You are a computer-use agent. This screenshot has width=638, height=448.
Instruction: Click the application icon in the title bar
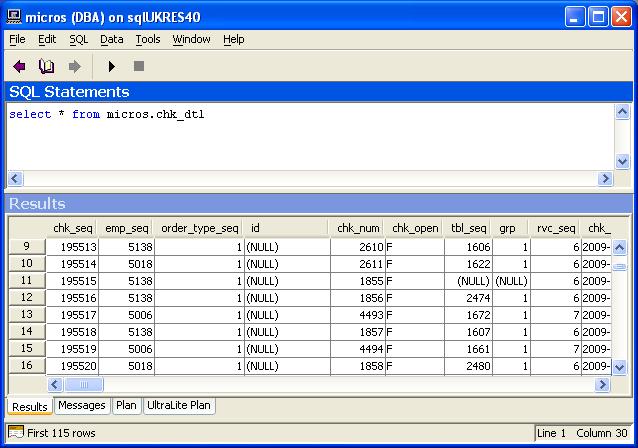point(14,17)
